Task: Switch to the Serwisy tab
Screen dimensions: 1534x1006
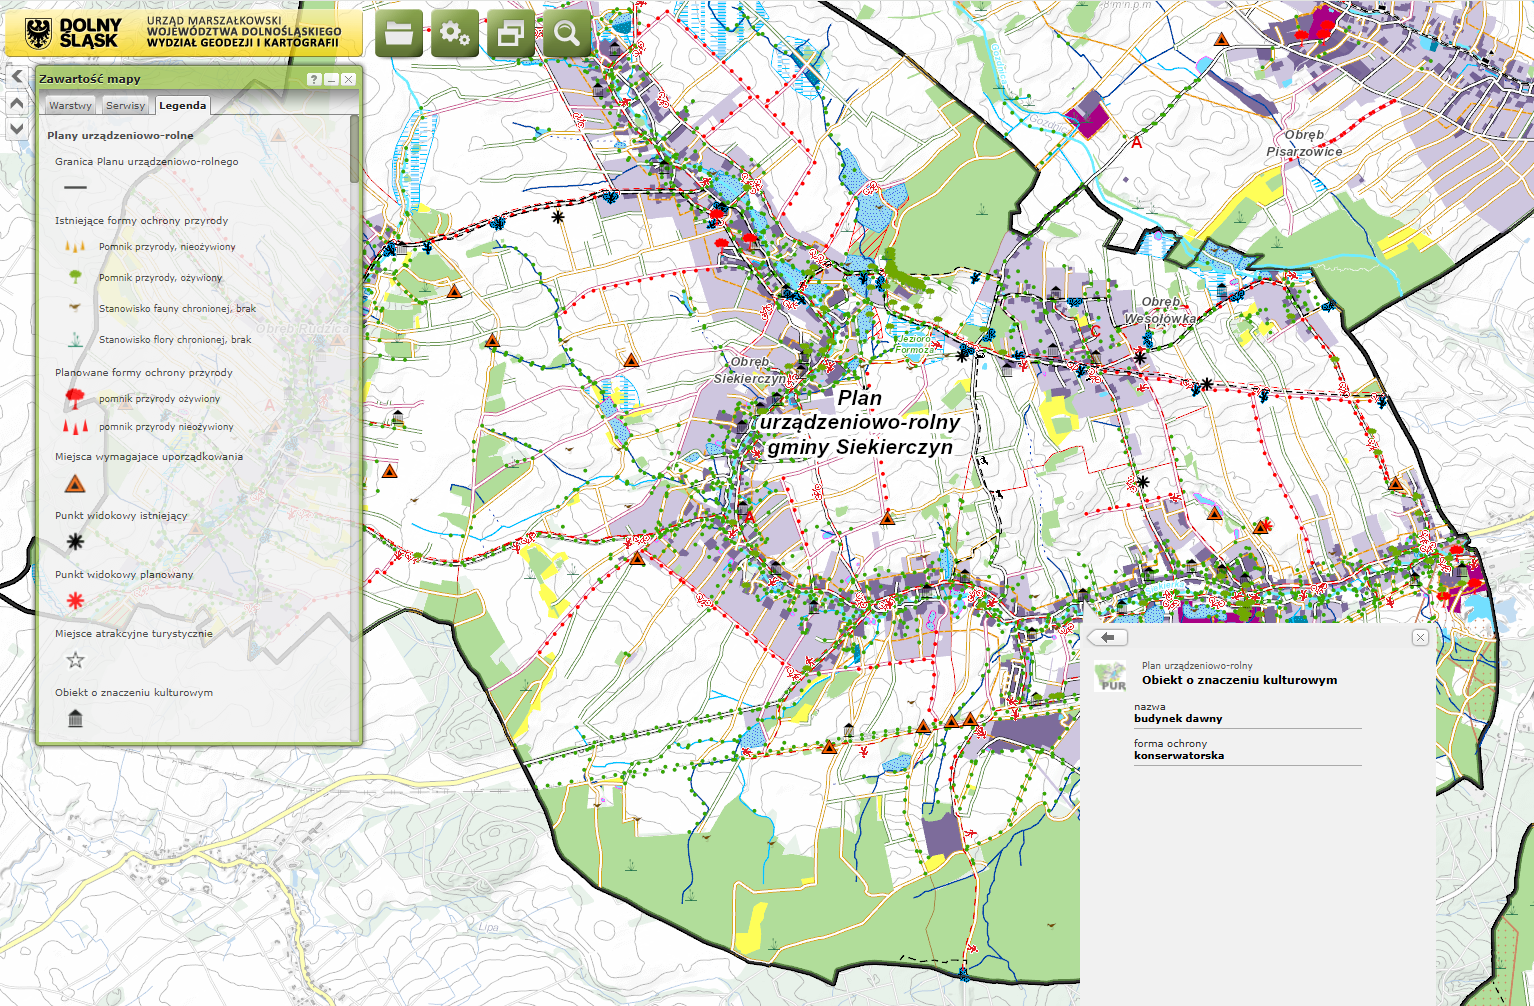Action: tap(125, 105)
